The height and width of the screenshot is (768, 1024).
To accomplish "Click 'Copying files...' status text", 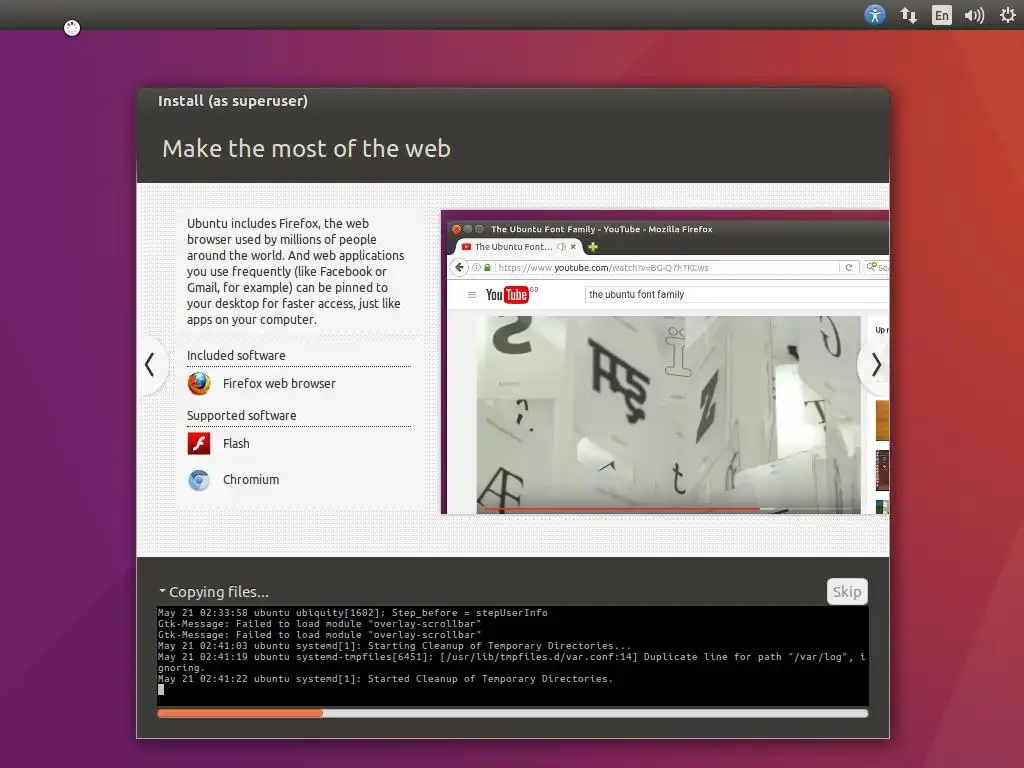I will 218,592.
